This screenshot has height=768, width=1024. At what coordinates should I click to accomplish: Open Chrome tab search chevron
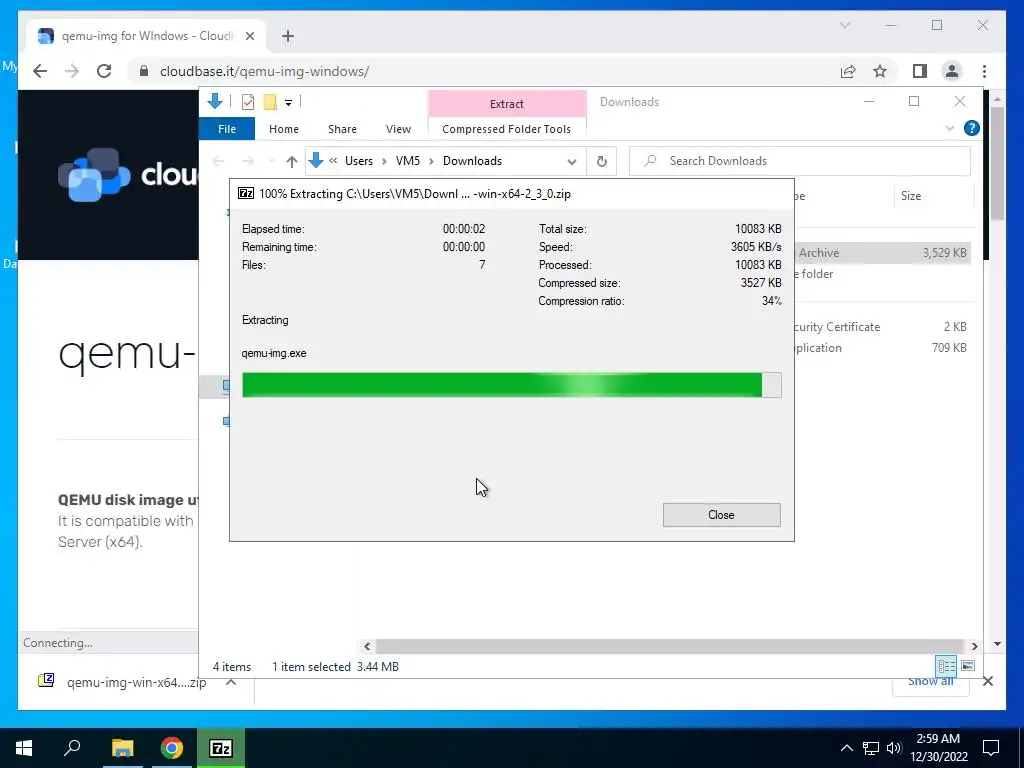(845, 25)
